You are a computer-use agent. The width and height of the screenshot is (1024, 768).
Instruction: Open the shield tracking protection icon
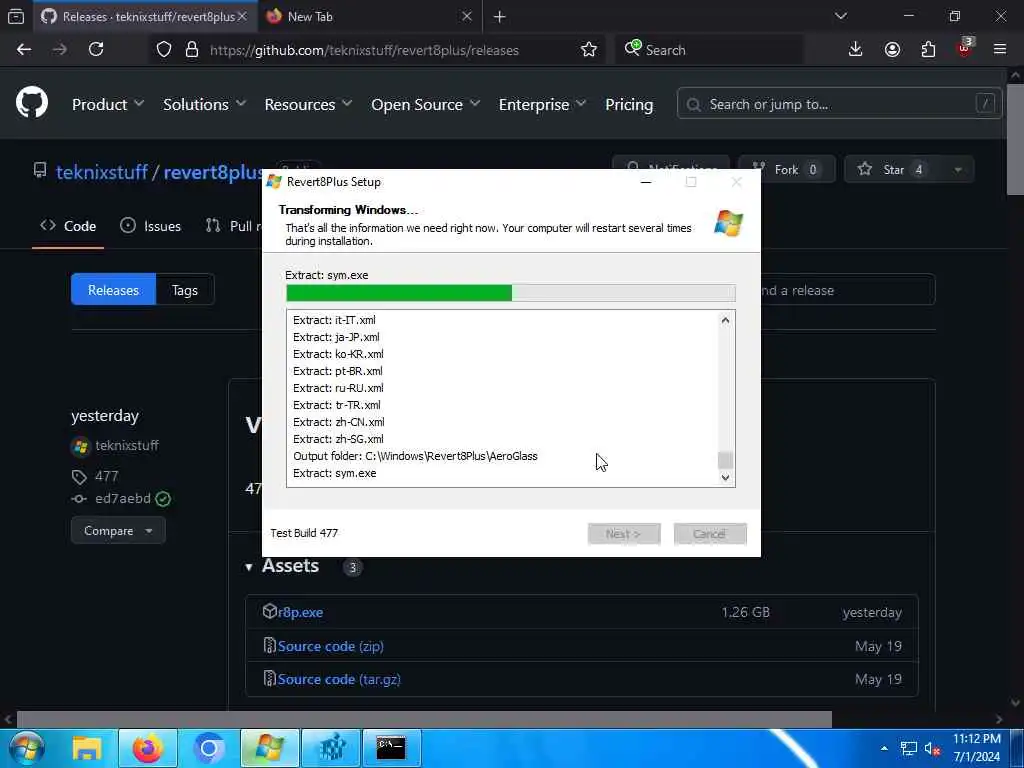click(x=164, y=50)
